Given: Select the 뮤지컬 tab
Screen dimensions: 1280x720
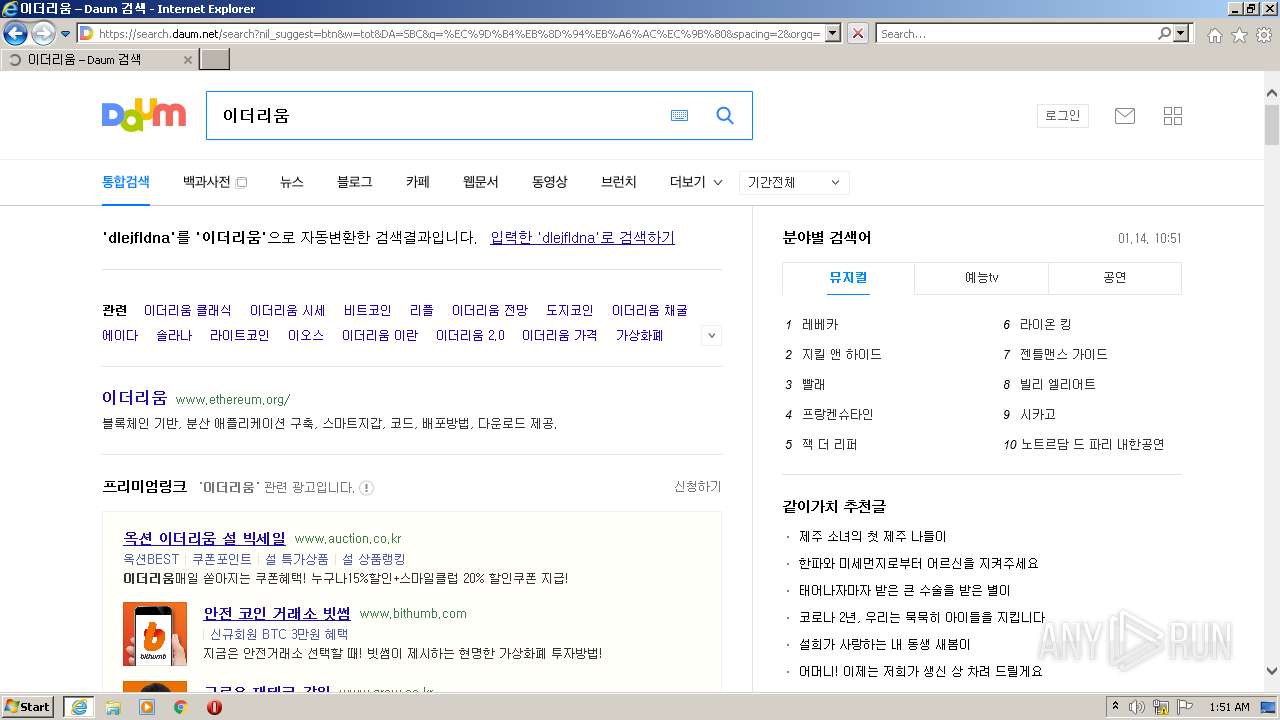Looking at the screenshot, I should [x=848, y=278].
